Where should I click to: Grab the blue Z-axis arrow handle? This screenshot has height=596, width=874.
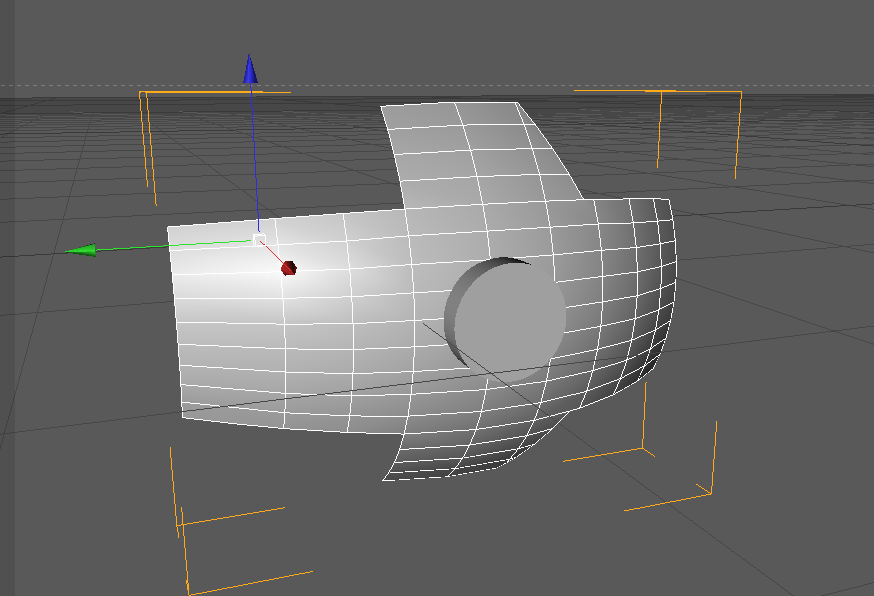(250, 69)
